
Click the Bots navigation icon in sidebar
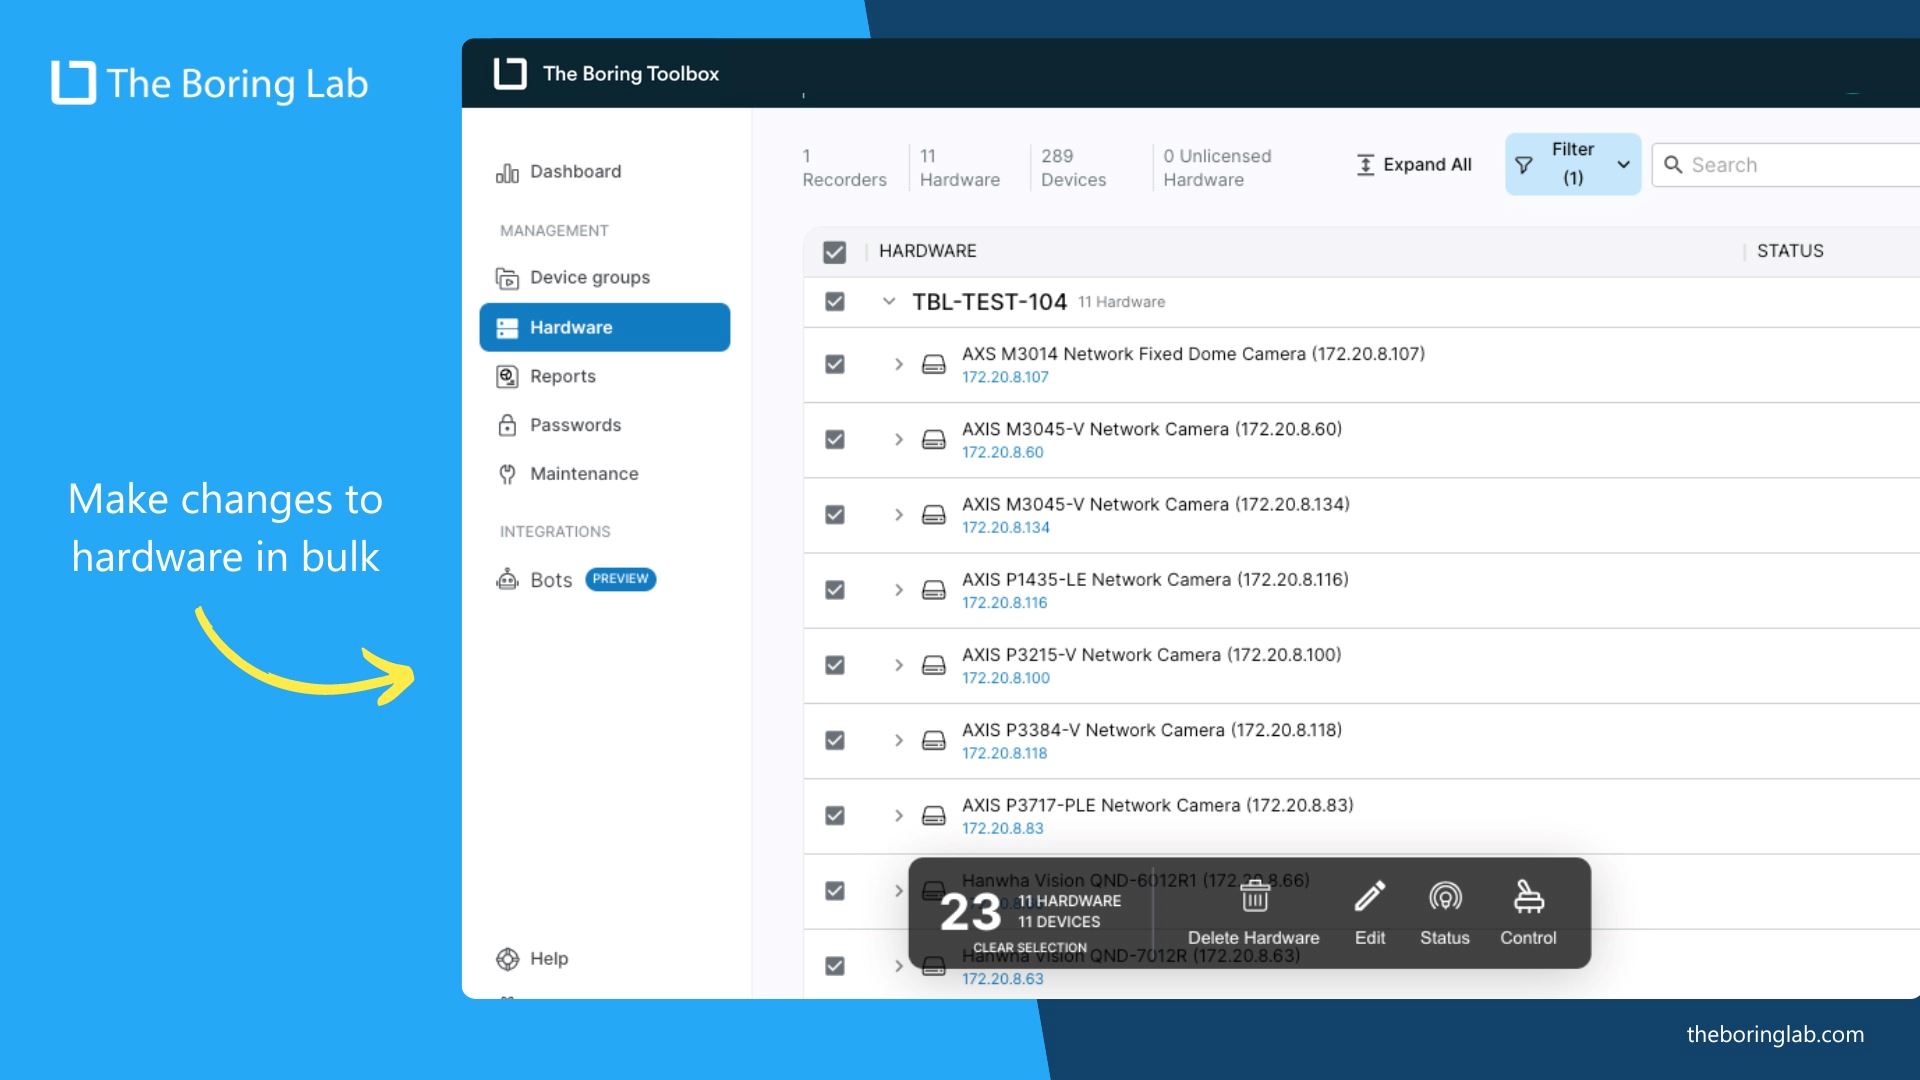(506, 578)
